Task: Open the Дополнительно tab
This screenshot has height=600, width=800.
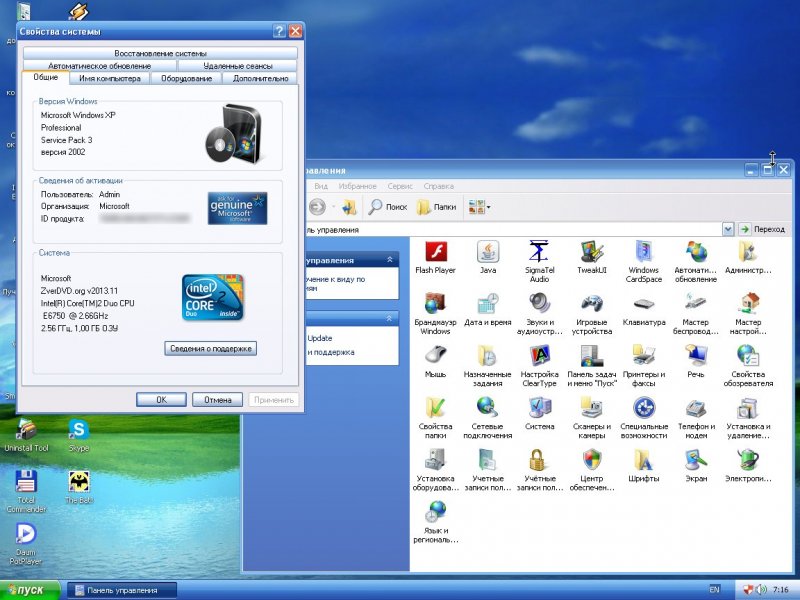Action: coord(261,79)
